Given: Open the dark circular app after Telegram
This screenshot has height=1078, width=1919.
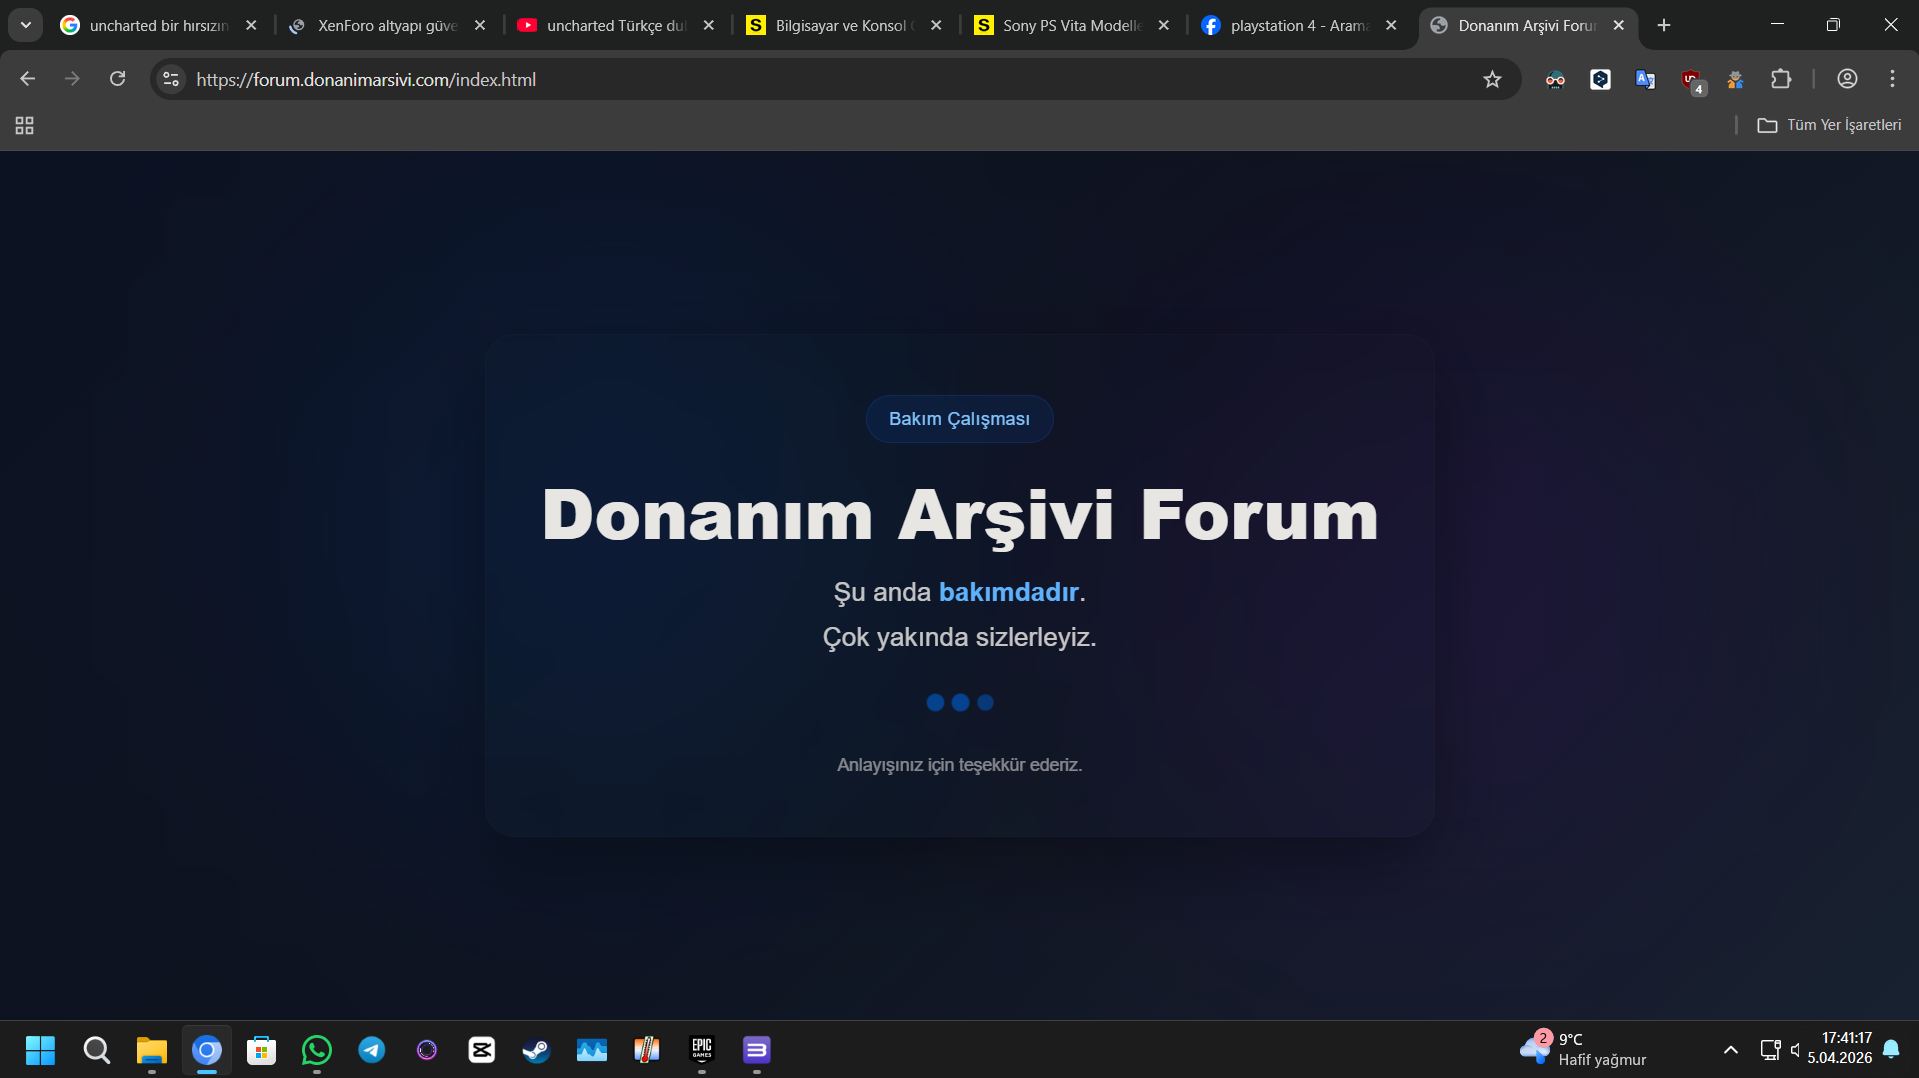Looking at the screenshot, I should (x=427, y=1050).
